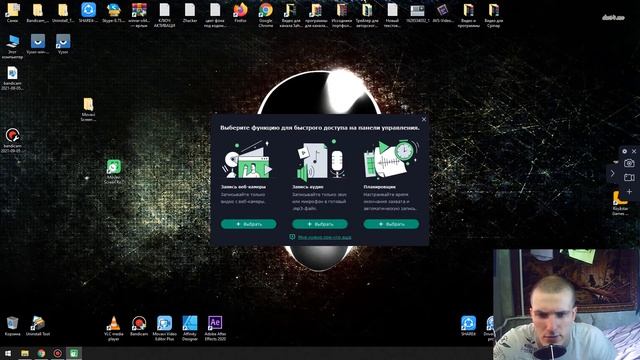The width and height of the screenshot is (640, 360).
Task: Choose the audio recording function button
Action: click(320, 224)
